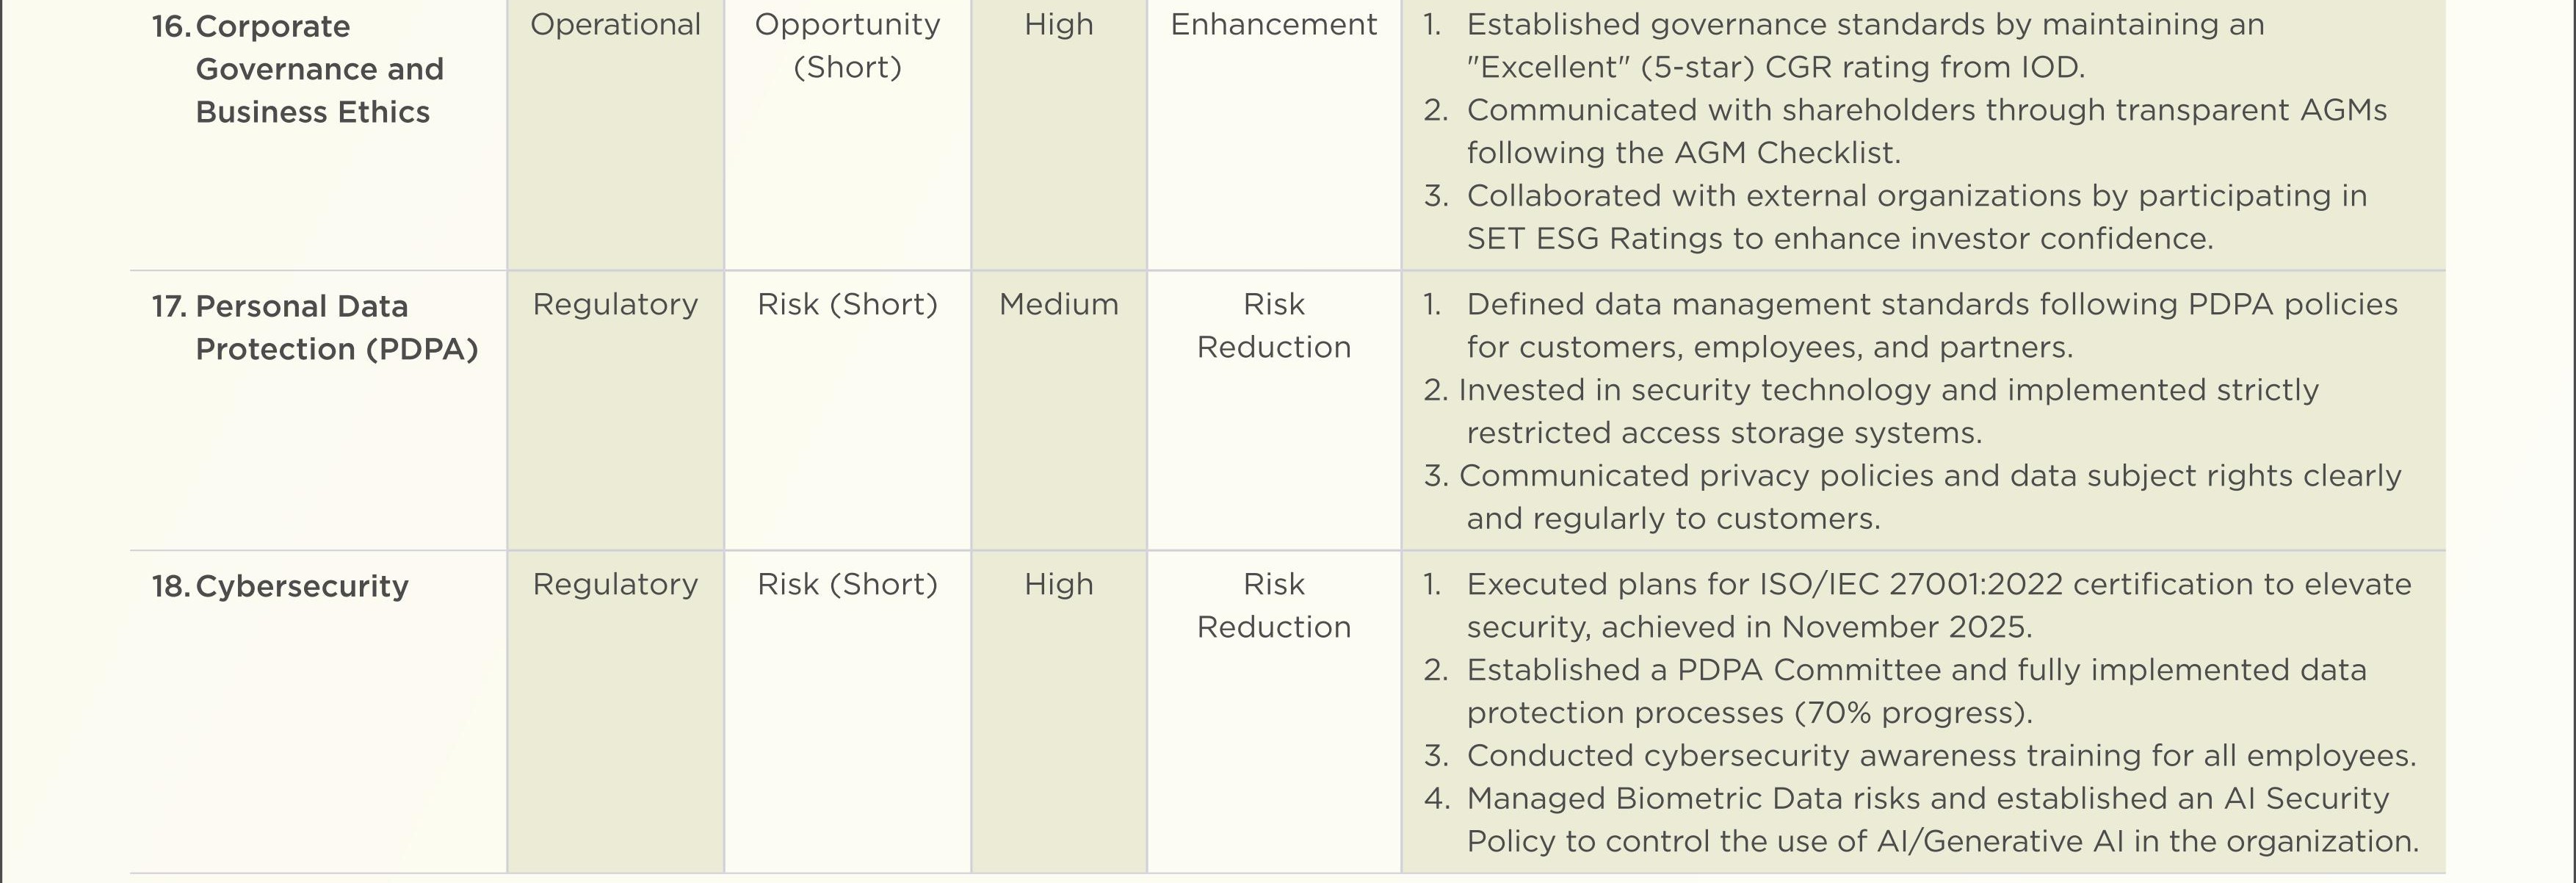Click the Operational cell for row 16
The image size is (2576, 883).
tap(615, 24)
